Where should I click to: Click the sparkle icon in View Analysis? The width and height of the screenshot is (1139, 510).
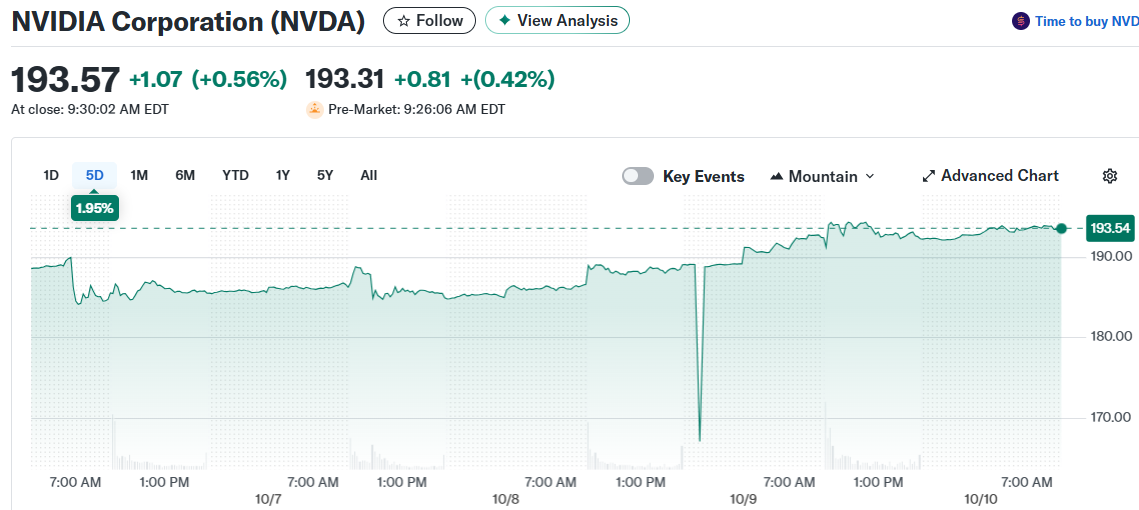click(504, 21)
